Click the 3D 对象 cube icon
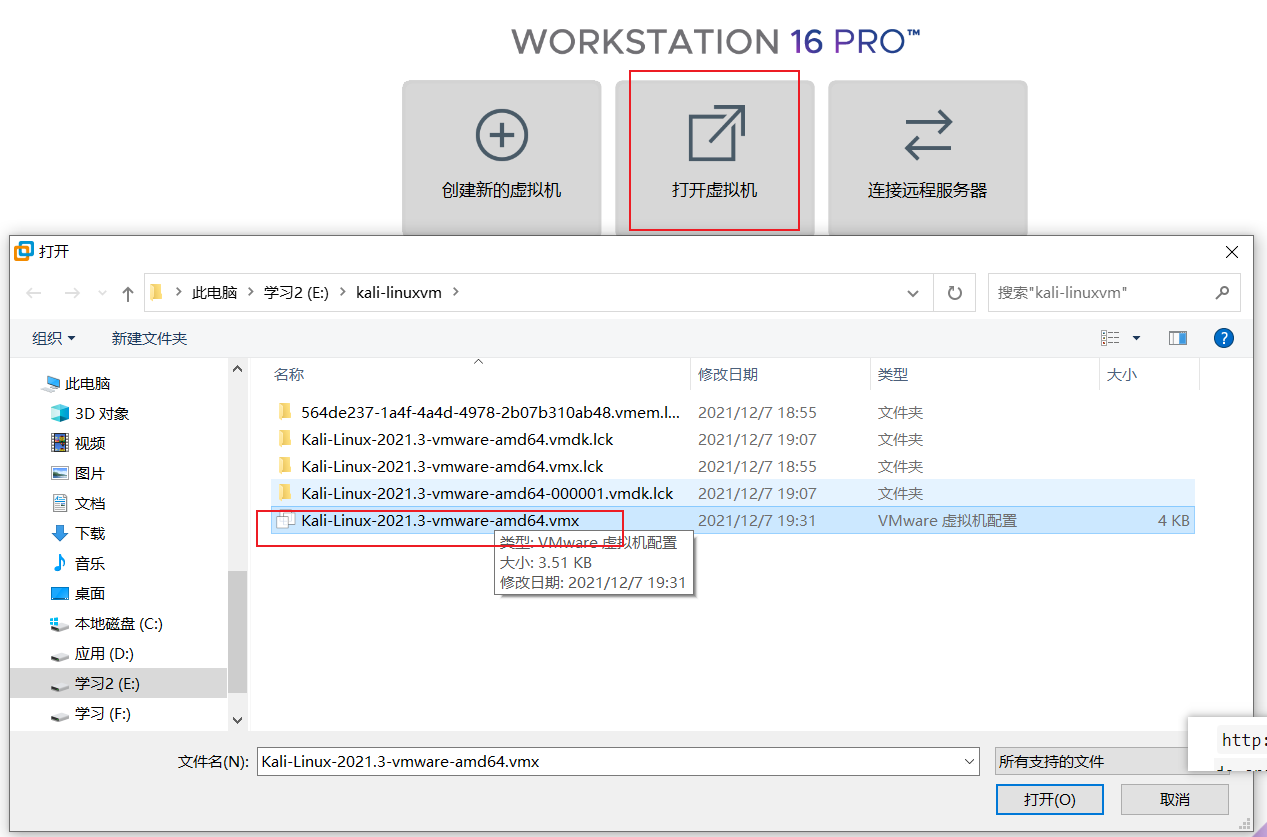The height and width of the screenshot is (837, 1267). [60, 413]
